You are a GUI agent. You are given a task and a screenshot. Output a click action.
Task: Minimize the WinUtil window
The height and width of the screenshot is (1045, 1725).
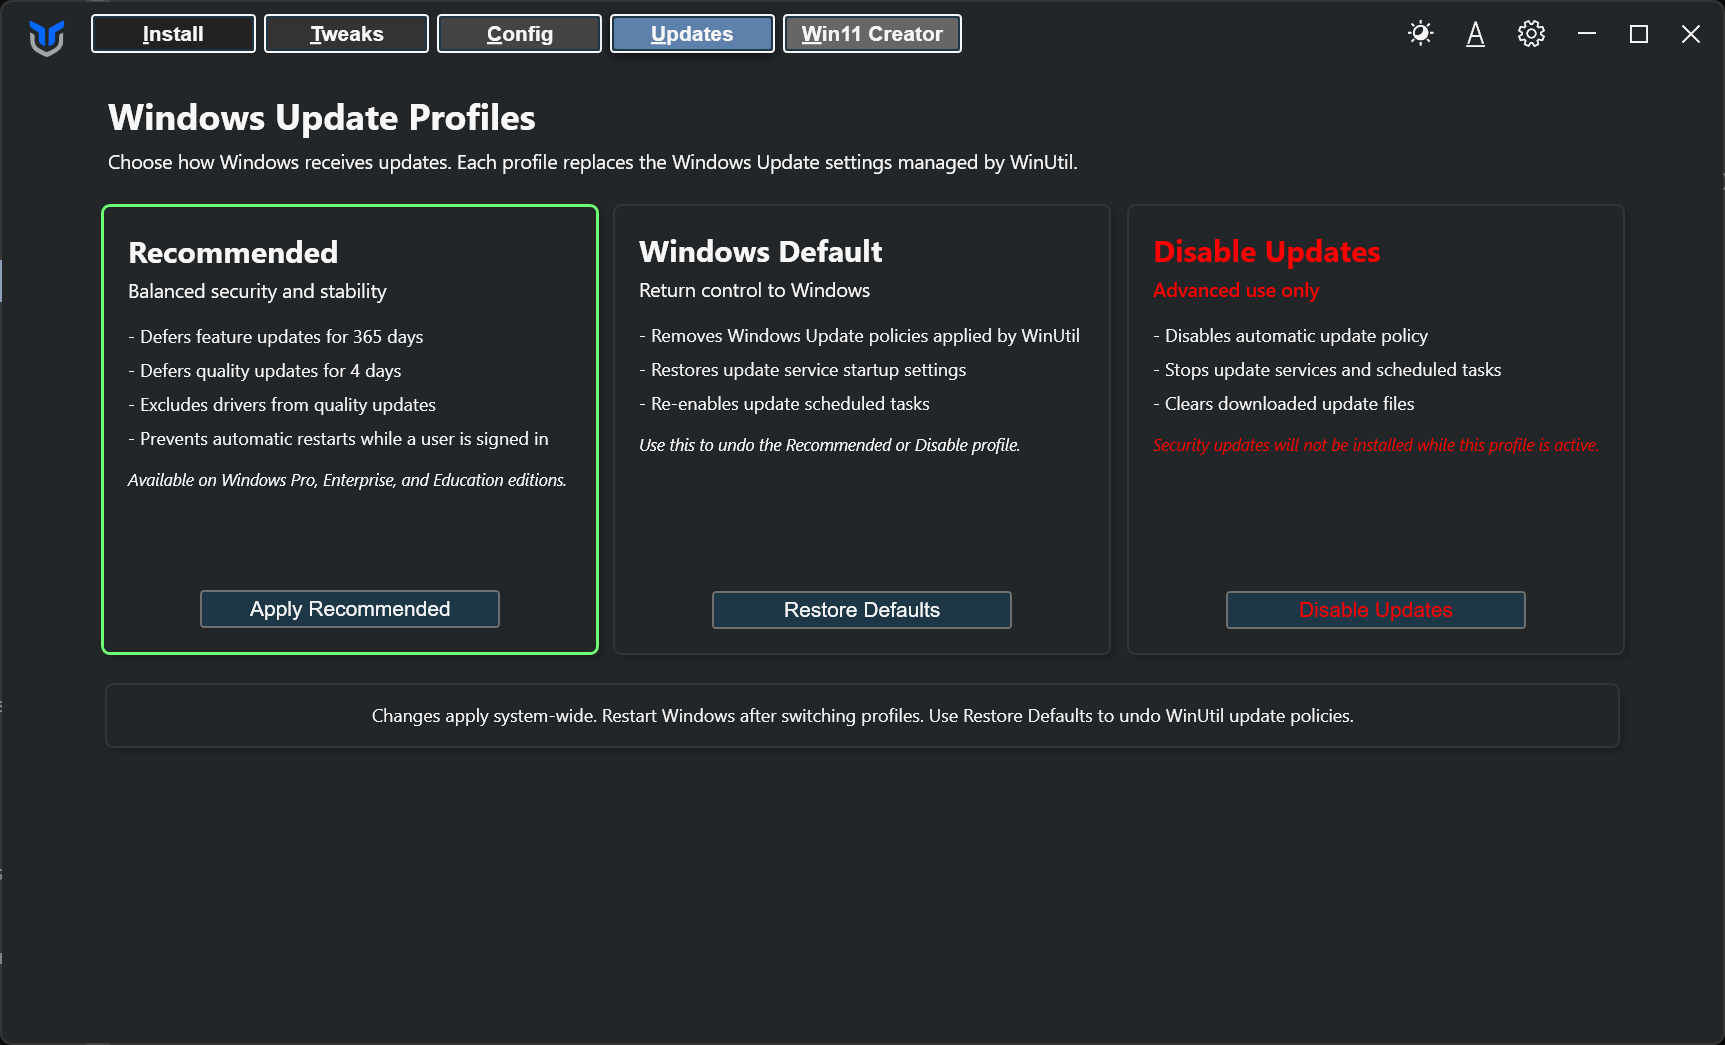pyautogui.click(x=1587, y=34)
